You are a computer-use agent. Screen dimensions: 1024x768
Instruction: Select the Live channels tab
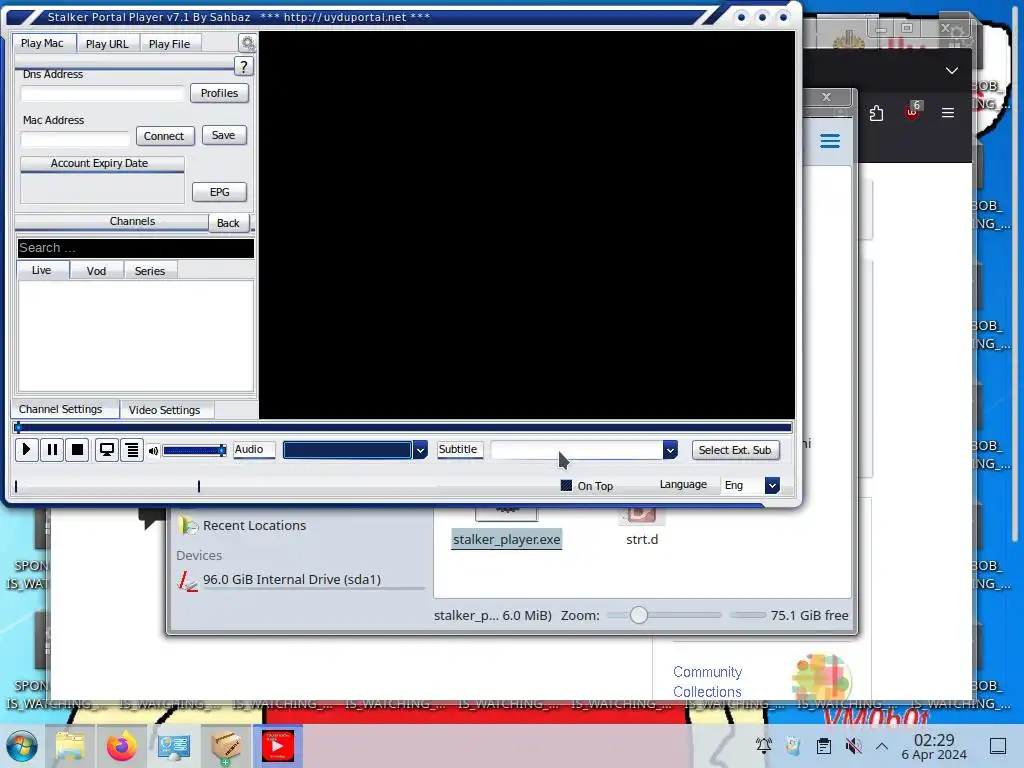[x=42, y=270]
